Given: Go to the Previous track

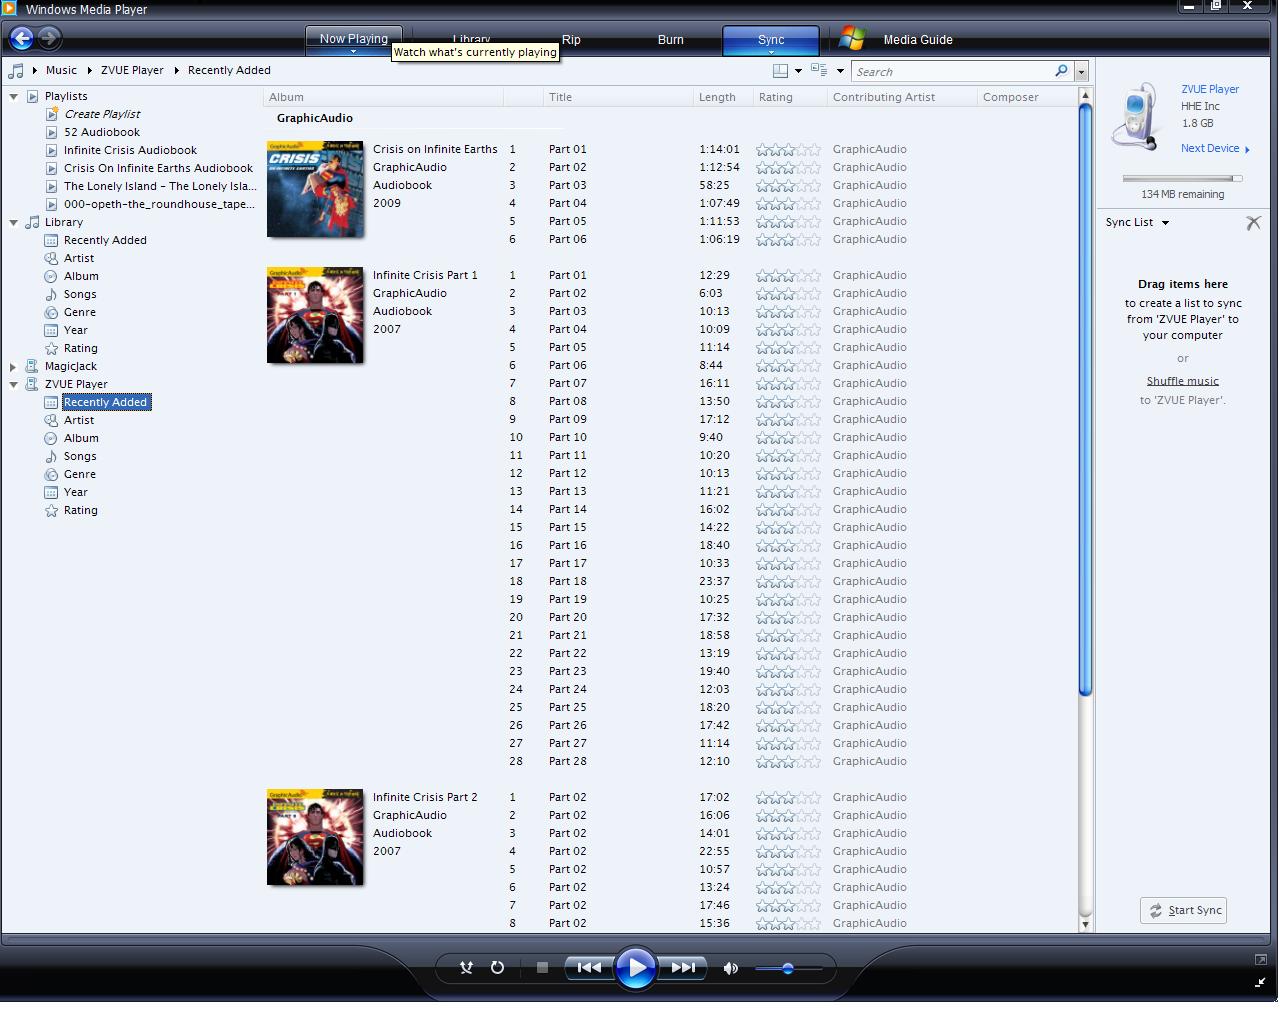Looking at the screenshot, I should [x=588, y=967].
